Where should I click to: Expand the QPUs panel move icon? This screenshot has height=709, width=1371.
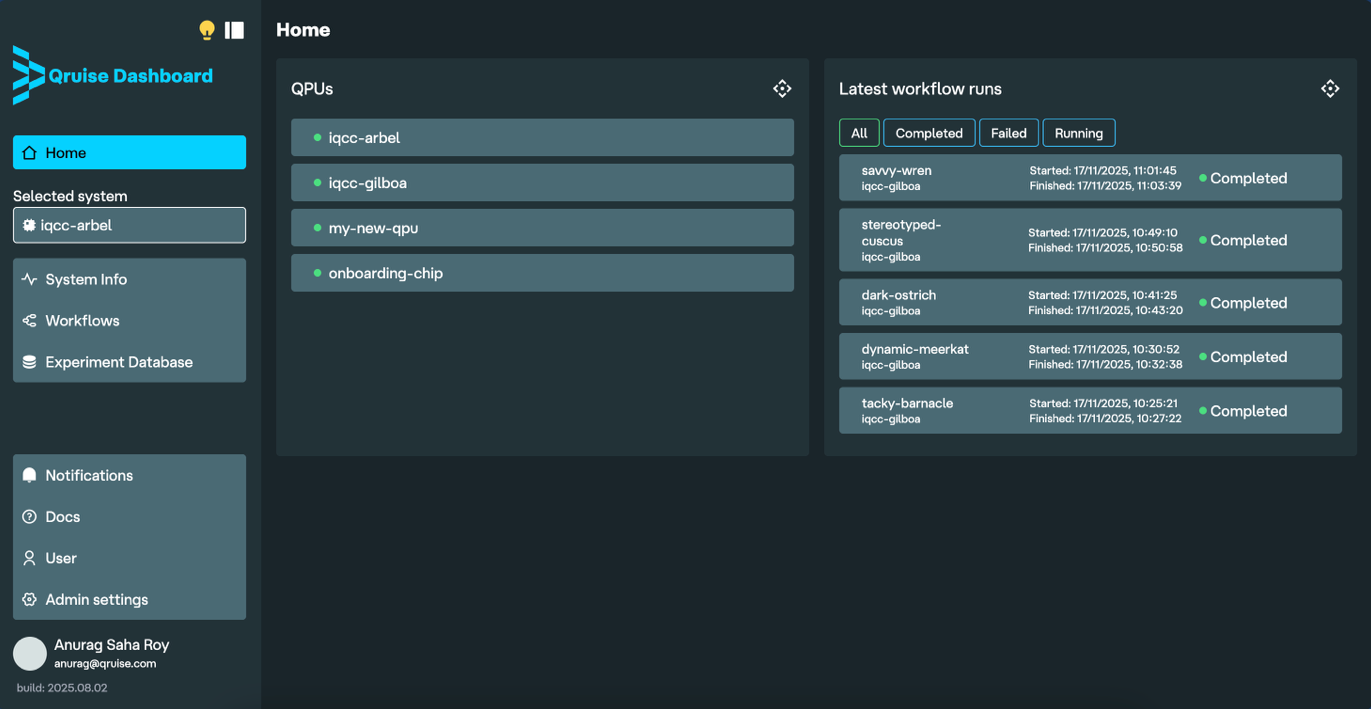782,89
